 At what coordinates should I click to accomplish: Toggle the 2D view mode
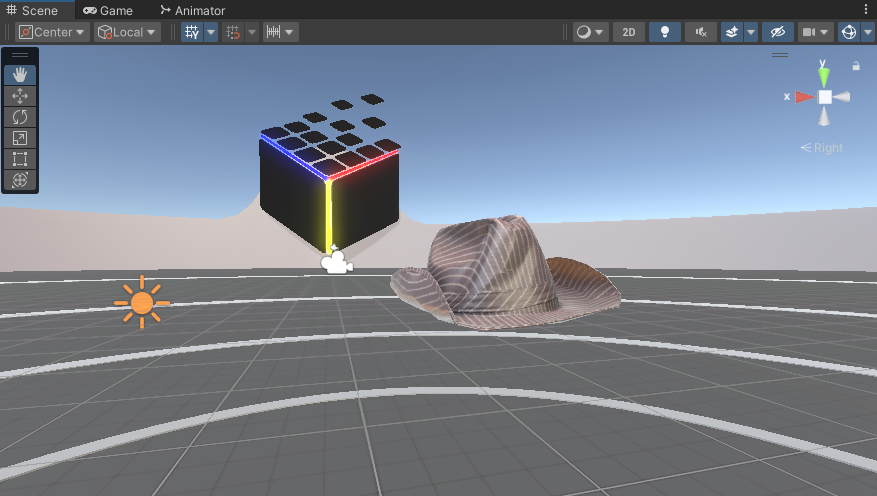(x=628, y=32)
